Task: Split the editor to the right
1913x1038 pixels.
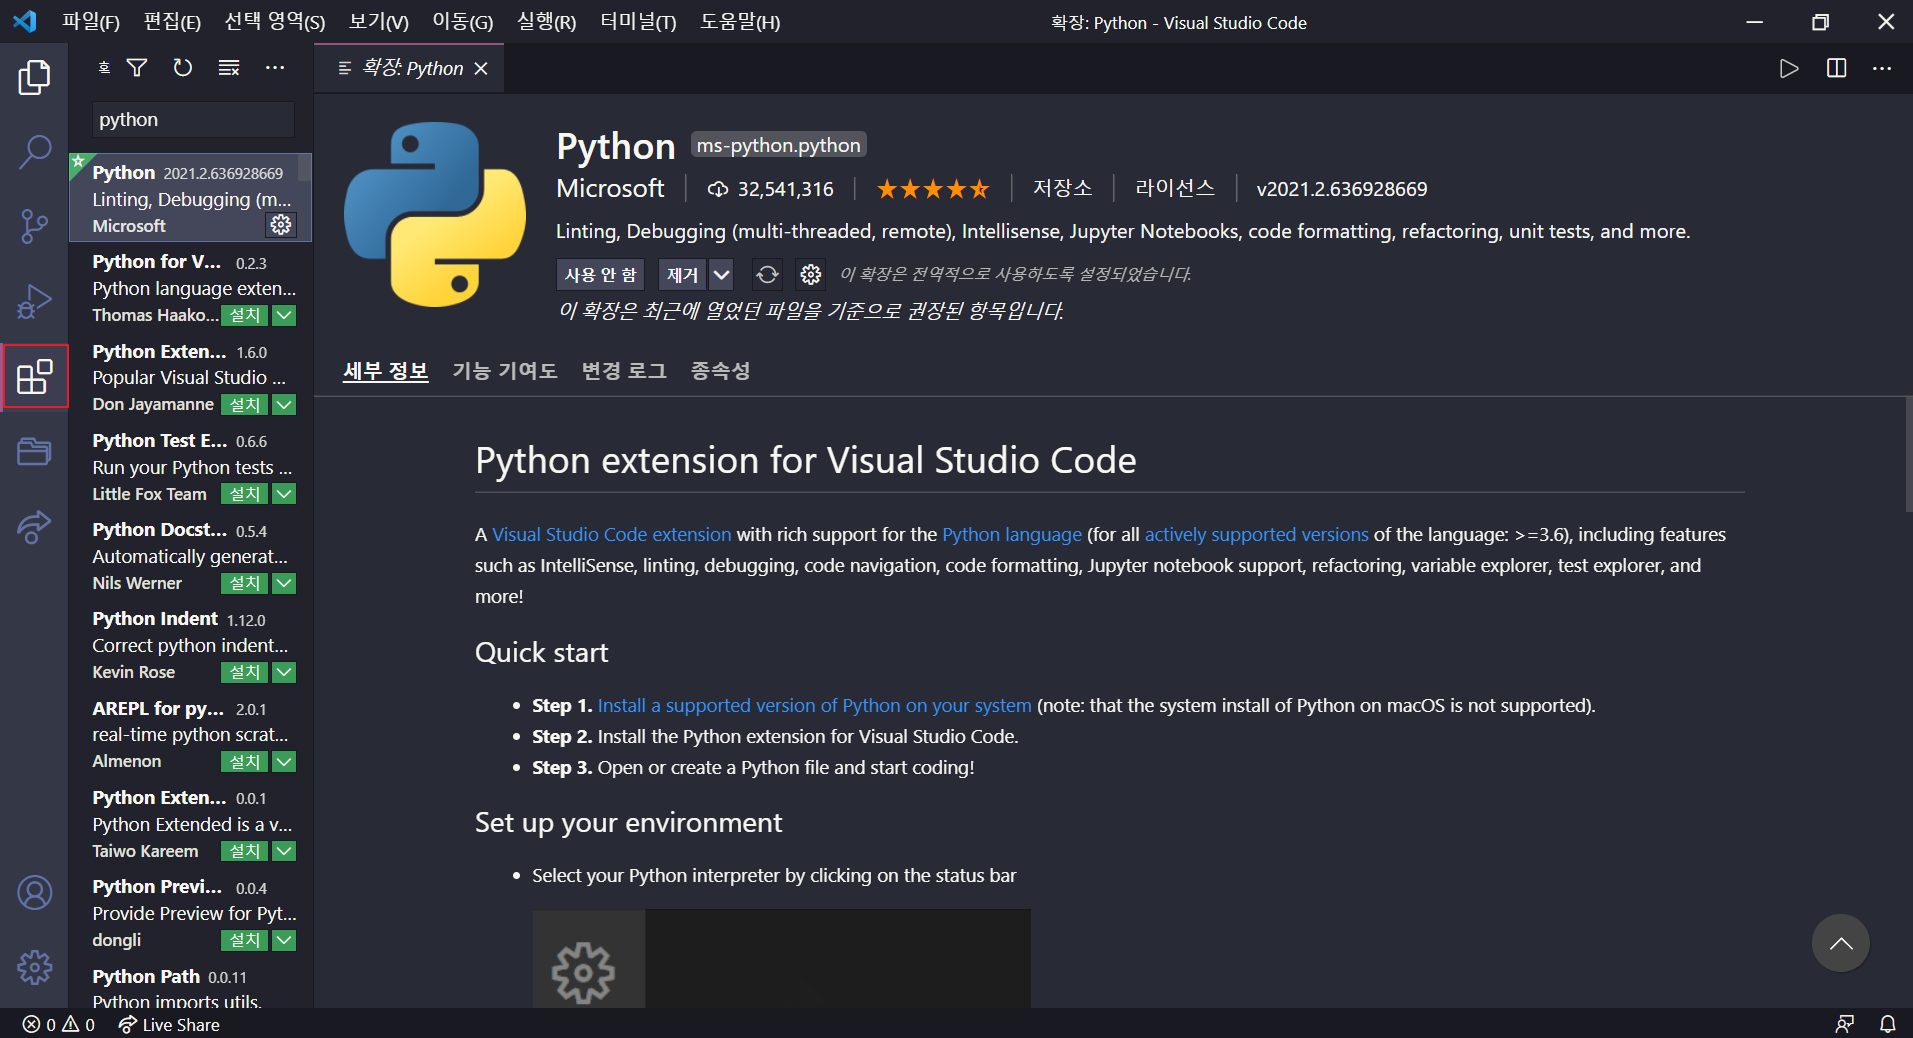Action: coord(1836,68)
